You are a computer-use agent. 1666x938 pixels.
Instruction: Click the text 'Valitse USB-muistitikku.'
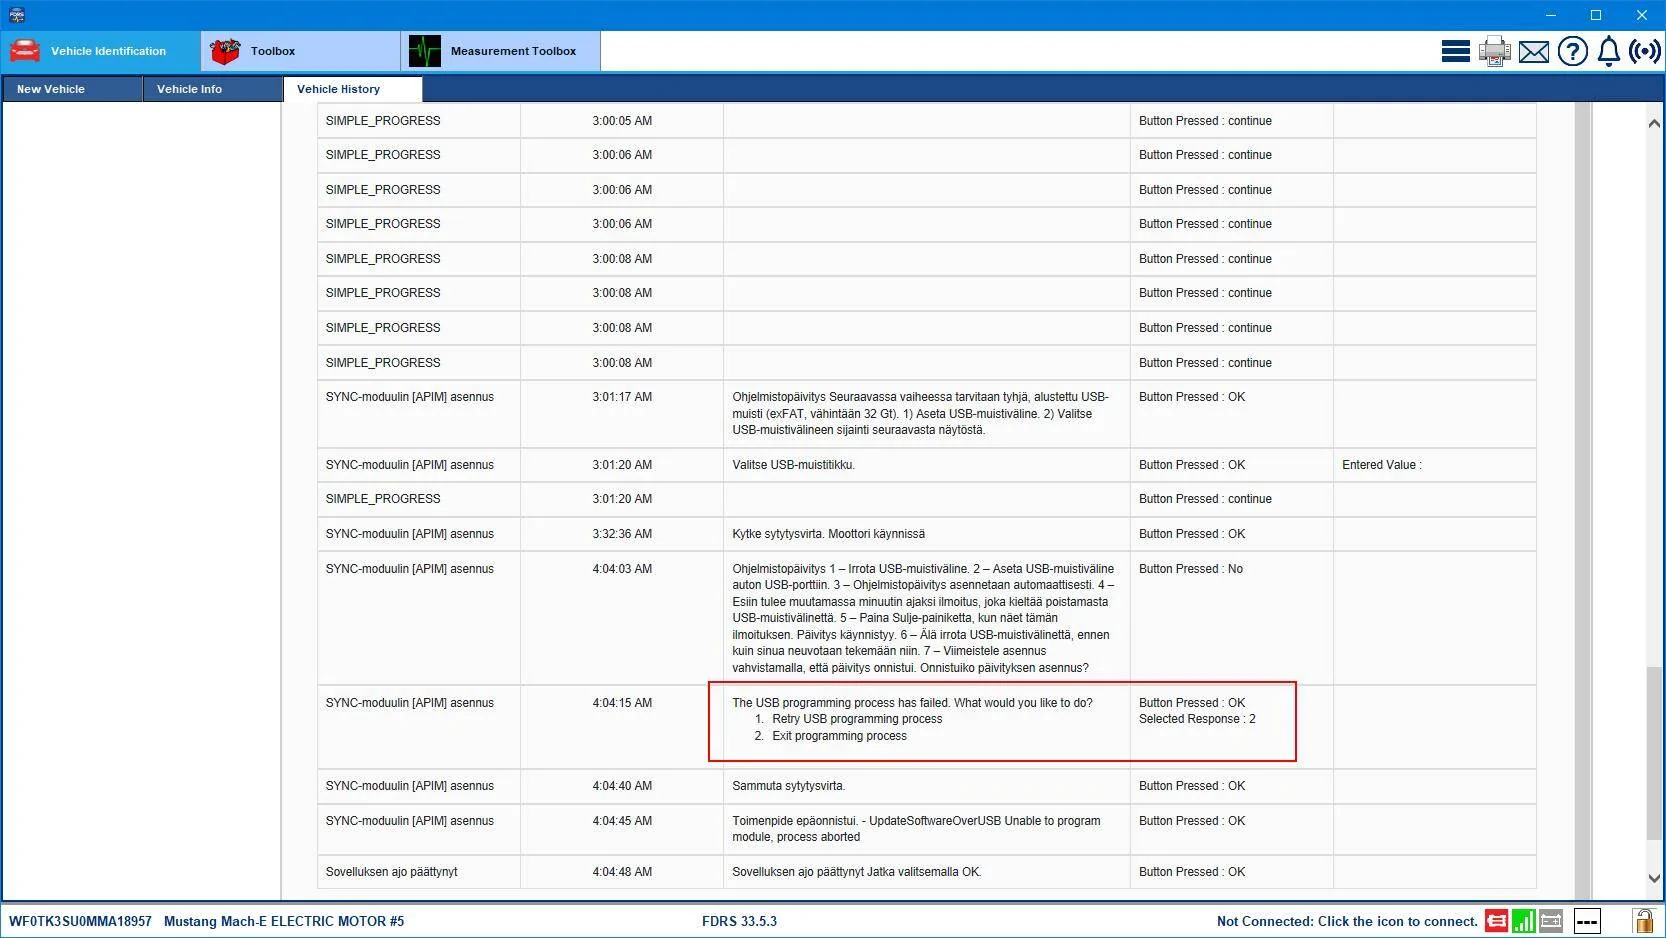793,465
